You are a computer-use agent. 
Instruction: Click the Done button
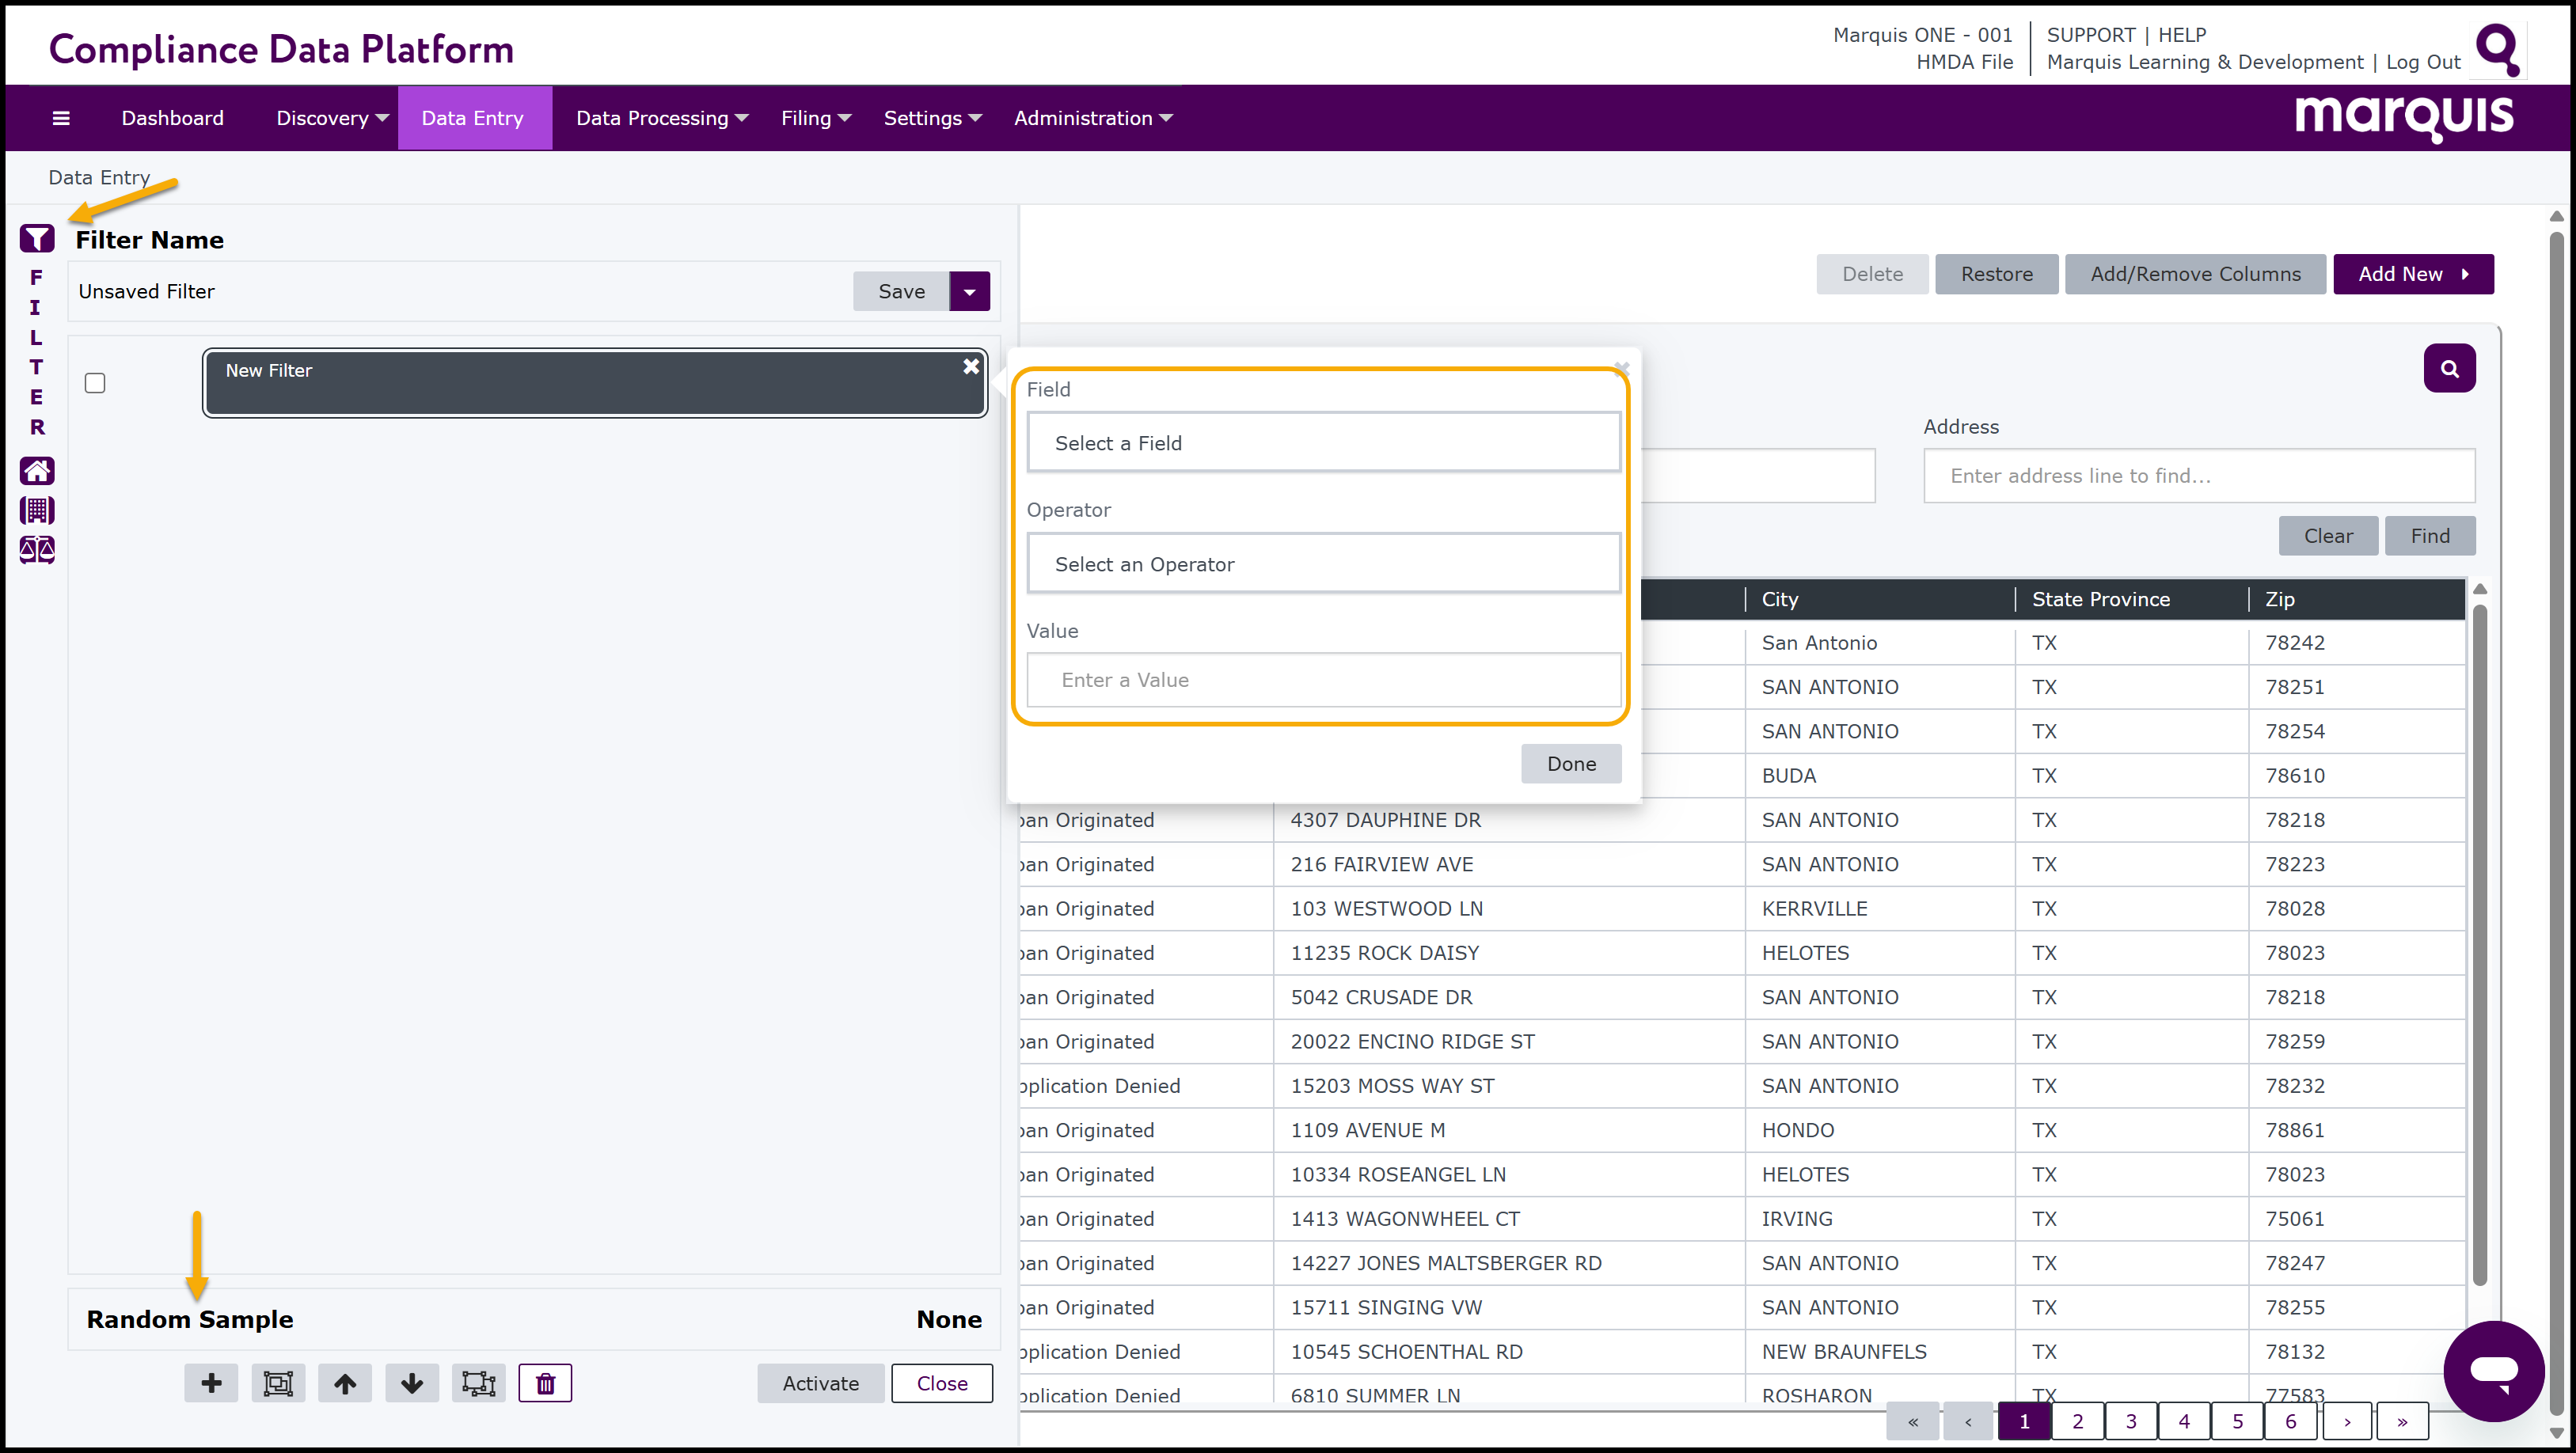(1571, 764)
